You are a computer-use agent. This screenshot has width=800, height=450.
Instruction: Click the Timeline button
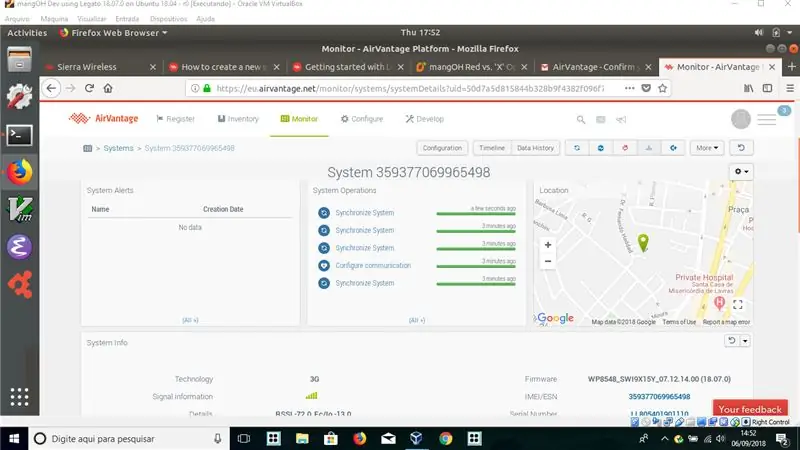[x=492, y=148]
